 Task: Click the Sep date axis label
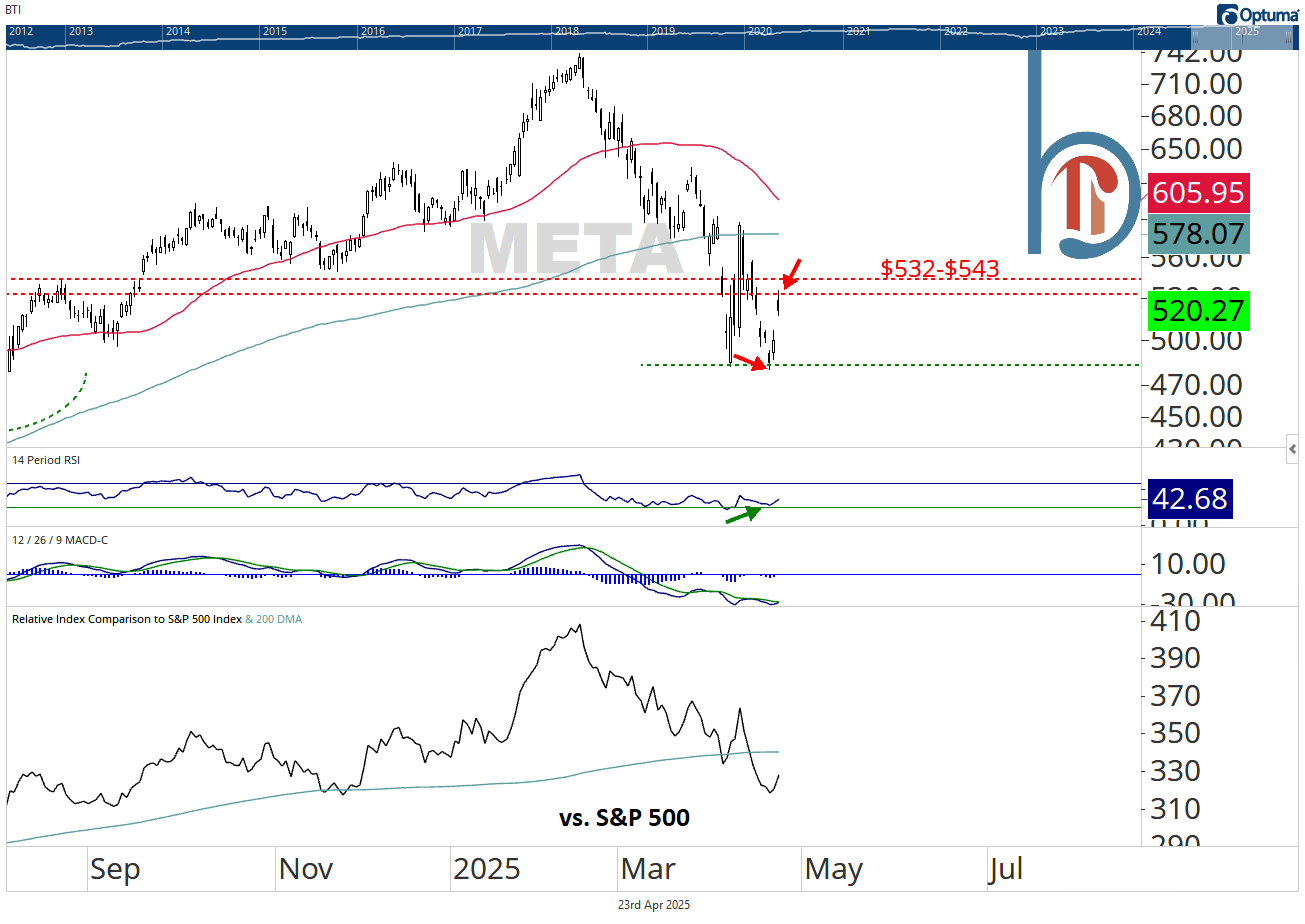[x=114, y=870]
